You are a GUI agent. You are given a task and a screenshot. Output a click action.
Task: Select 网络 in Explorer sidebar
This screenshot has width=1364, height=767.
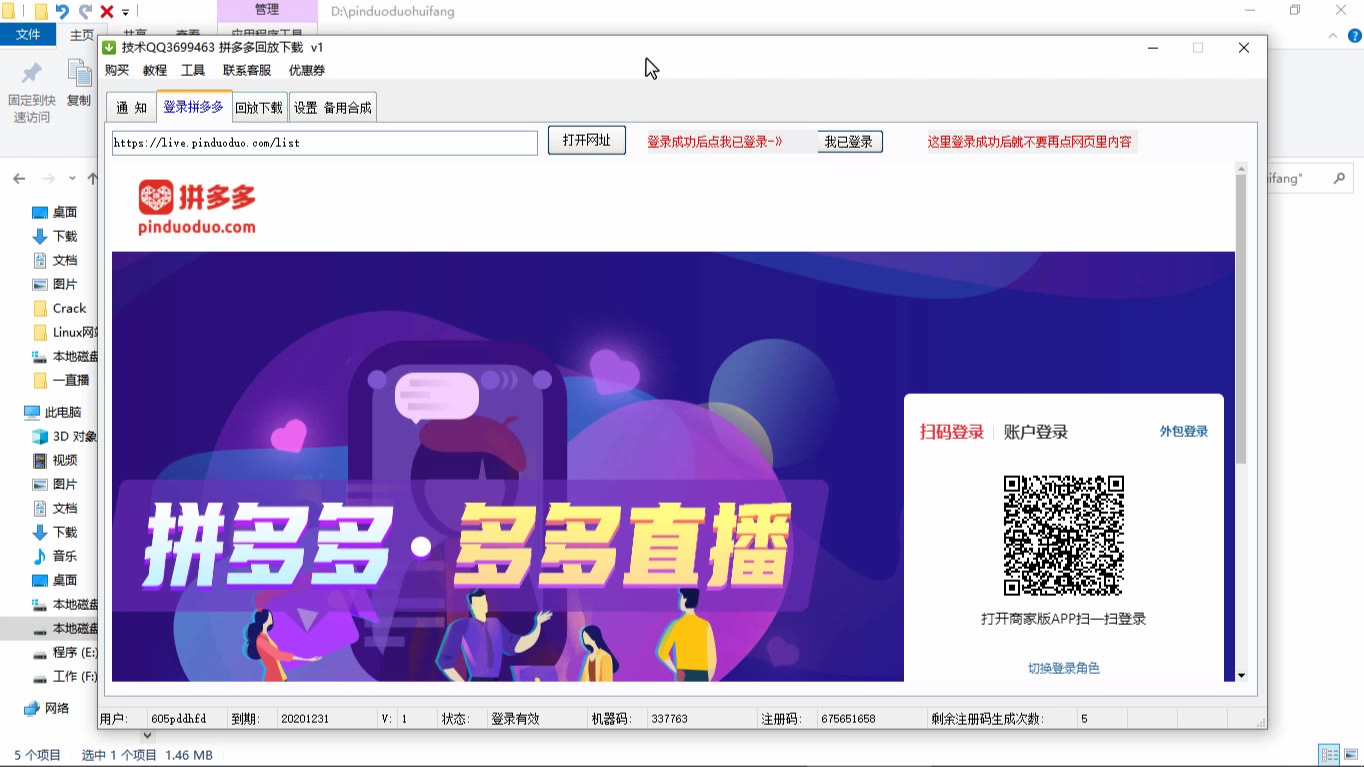[x=47, y=708]
